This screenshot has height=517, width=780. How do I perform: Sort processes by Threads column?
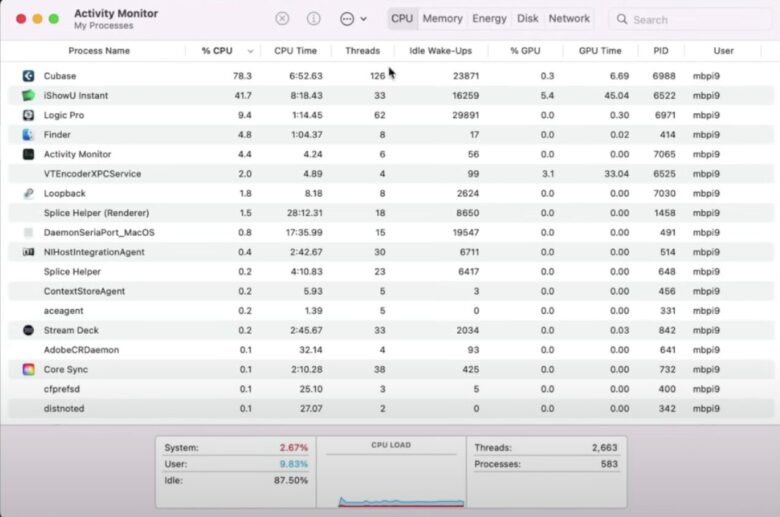click(x=362, y=50)
